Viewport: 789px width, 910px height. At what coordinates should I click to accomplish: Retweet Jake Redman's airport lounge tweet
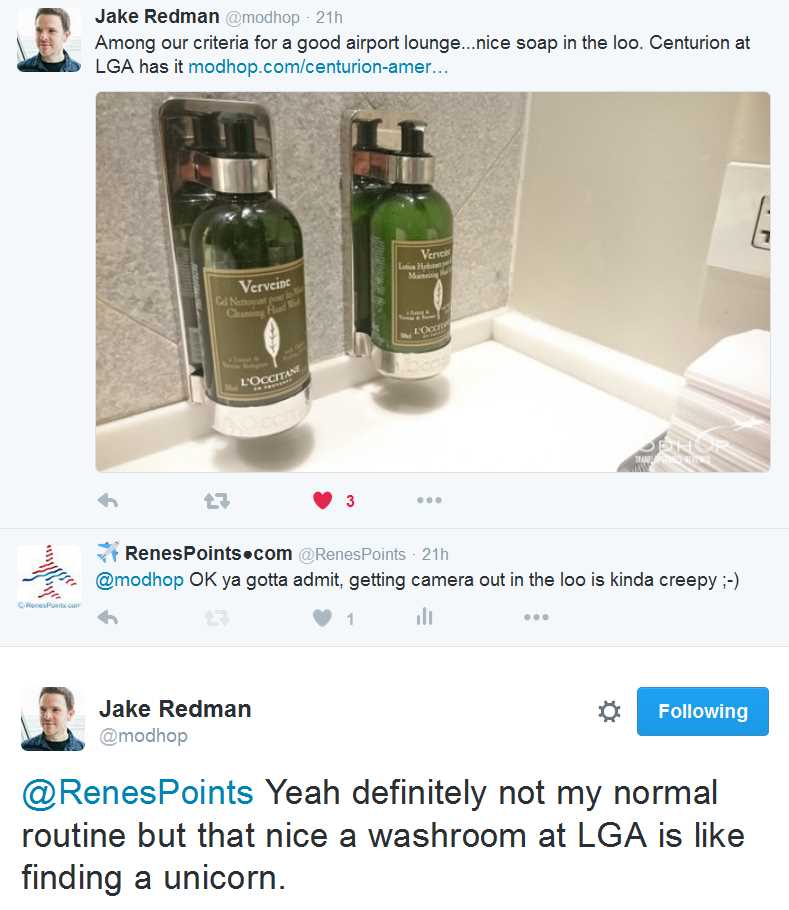pyautogui.click(x=217, y=500)
